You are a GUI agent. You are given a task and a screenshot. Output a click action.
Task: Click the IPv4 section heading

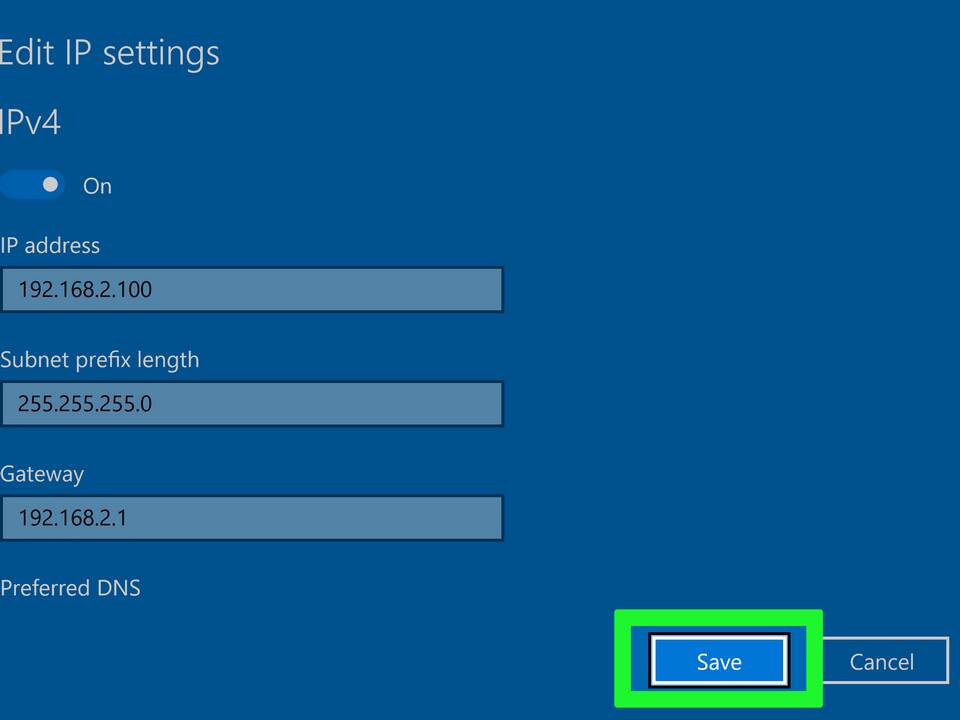click(x=30, y=122)
